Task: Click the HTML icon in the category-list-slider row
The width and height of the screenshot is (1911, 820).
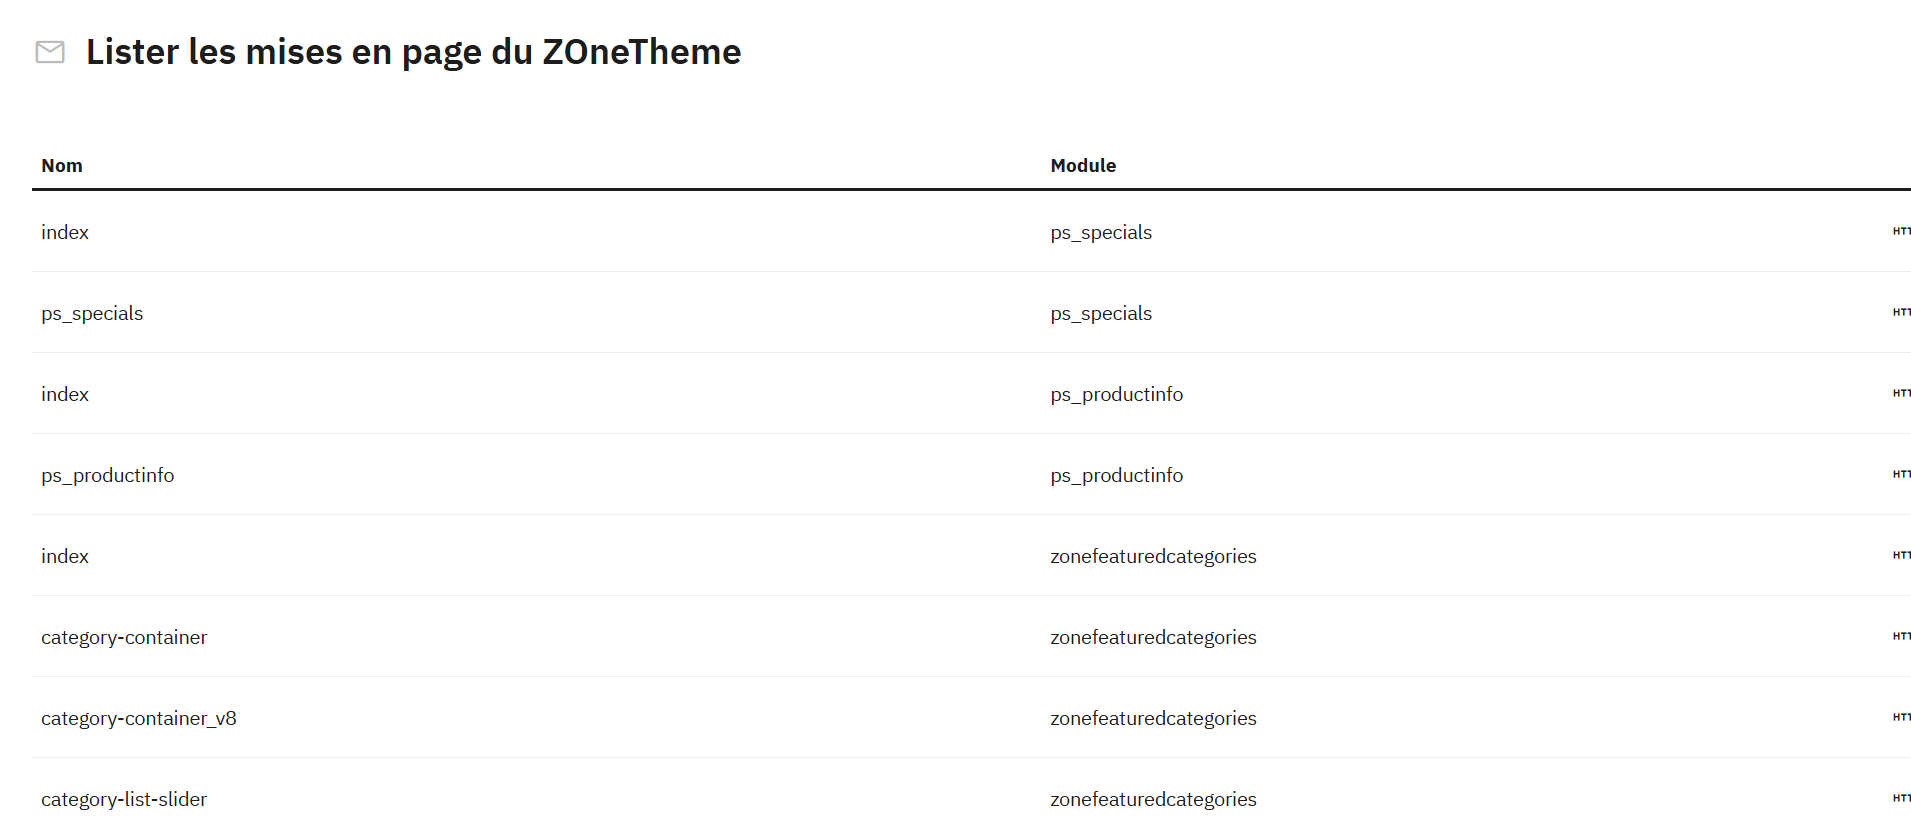Action: coord(1901,799)
